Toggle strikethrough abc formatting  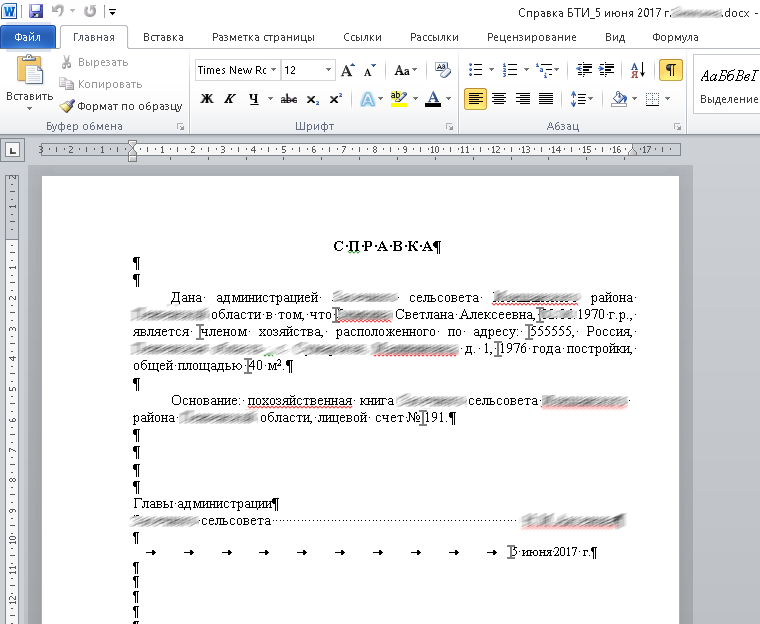289,99
